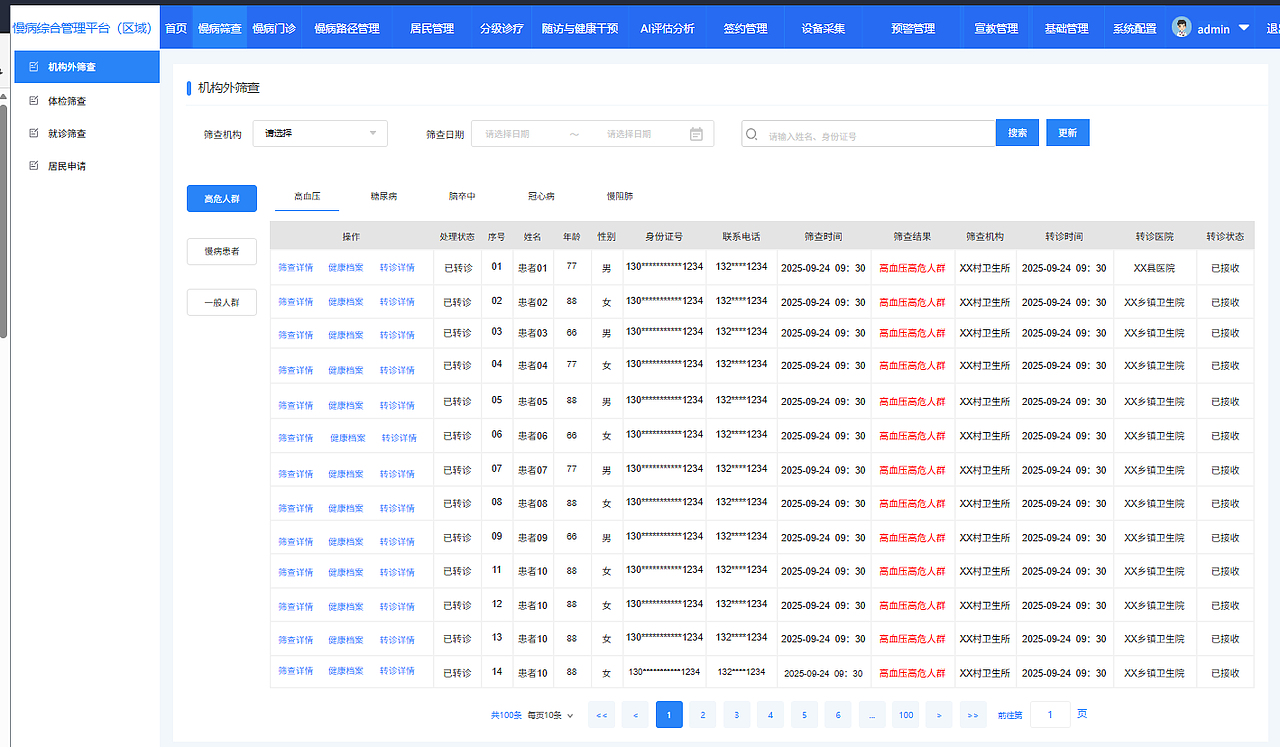This screenshot has width=1280, height=747.
Task: Click the 居民申请 sidebar icon
Action: 34,166
